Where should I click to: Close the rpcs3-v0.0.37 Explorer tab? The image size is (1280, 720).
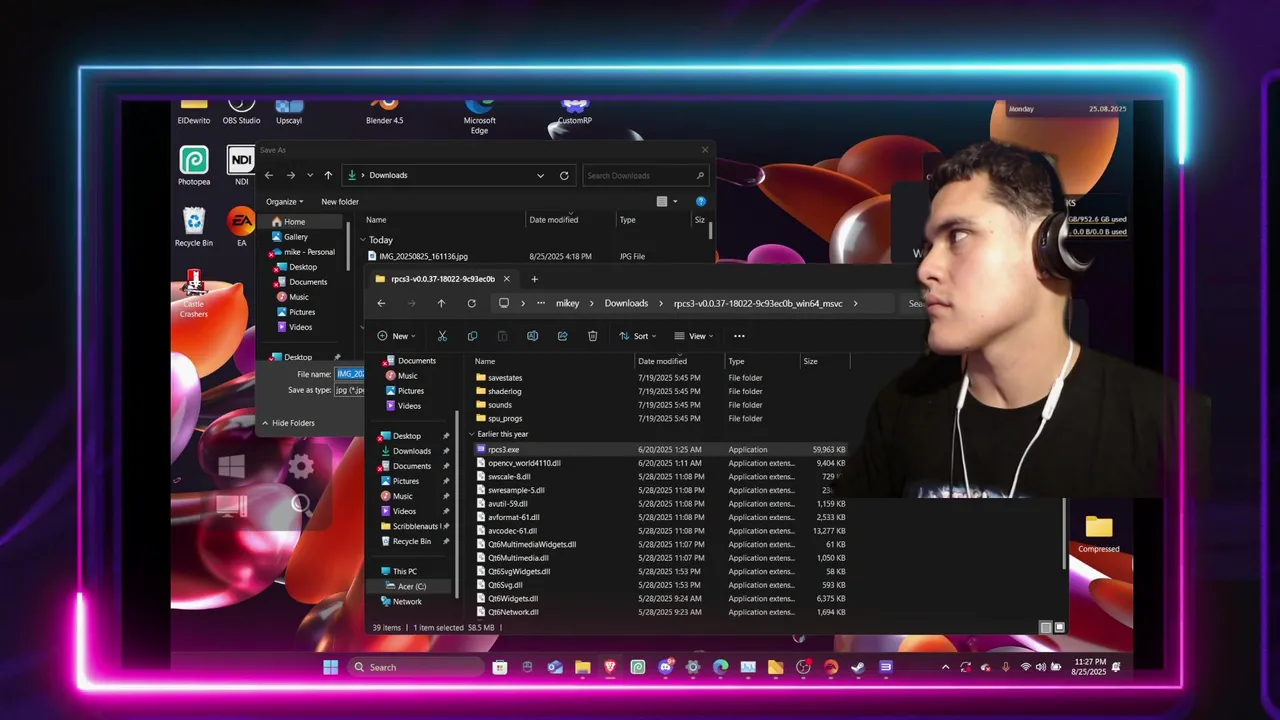pos(506,279)
